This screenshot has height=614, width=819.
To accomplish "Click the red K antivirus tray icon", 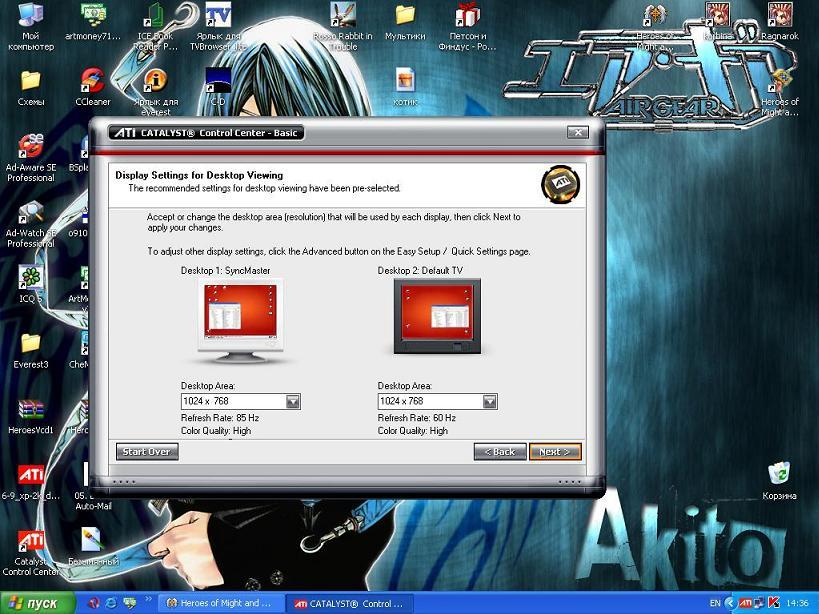I will 774,603.
